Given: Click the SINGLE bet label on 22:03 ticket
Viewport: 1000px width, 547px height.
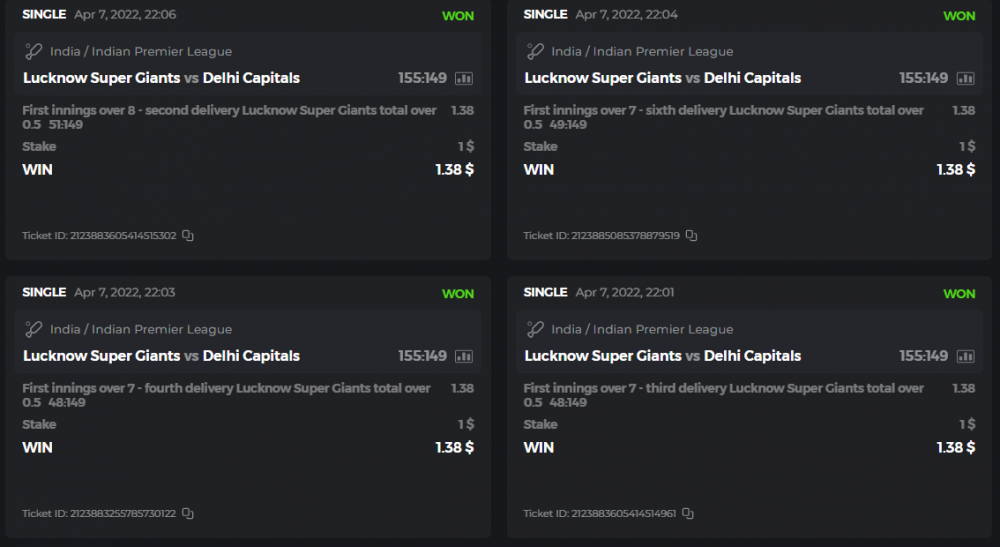Looking at the screenshot, I should (x=44, y=293).
